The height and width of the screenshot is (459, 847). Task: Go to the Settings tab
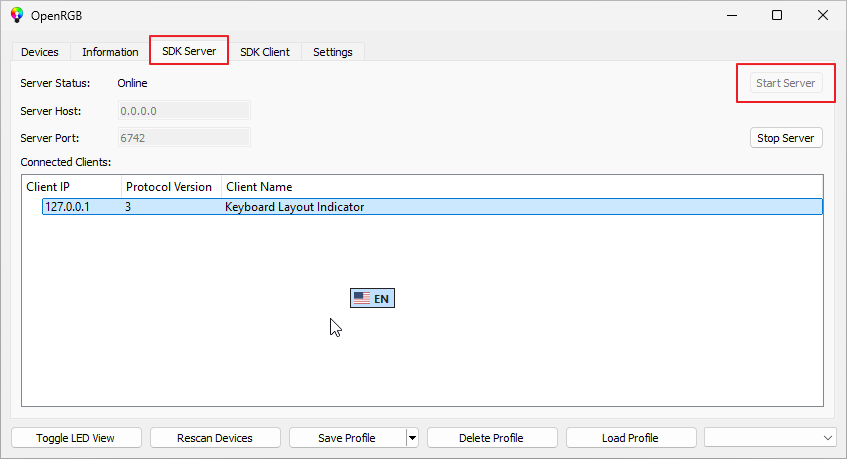[x=332, y=52]
